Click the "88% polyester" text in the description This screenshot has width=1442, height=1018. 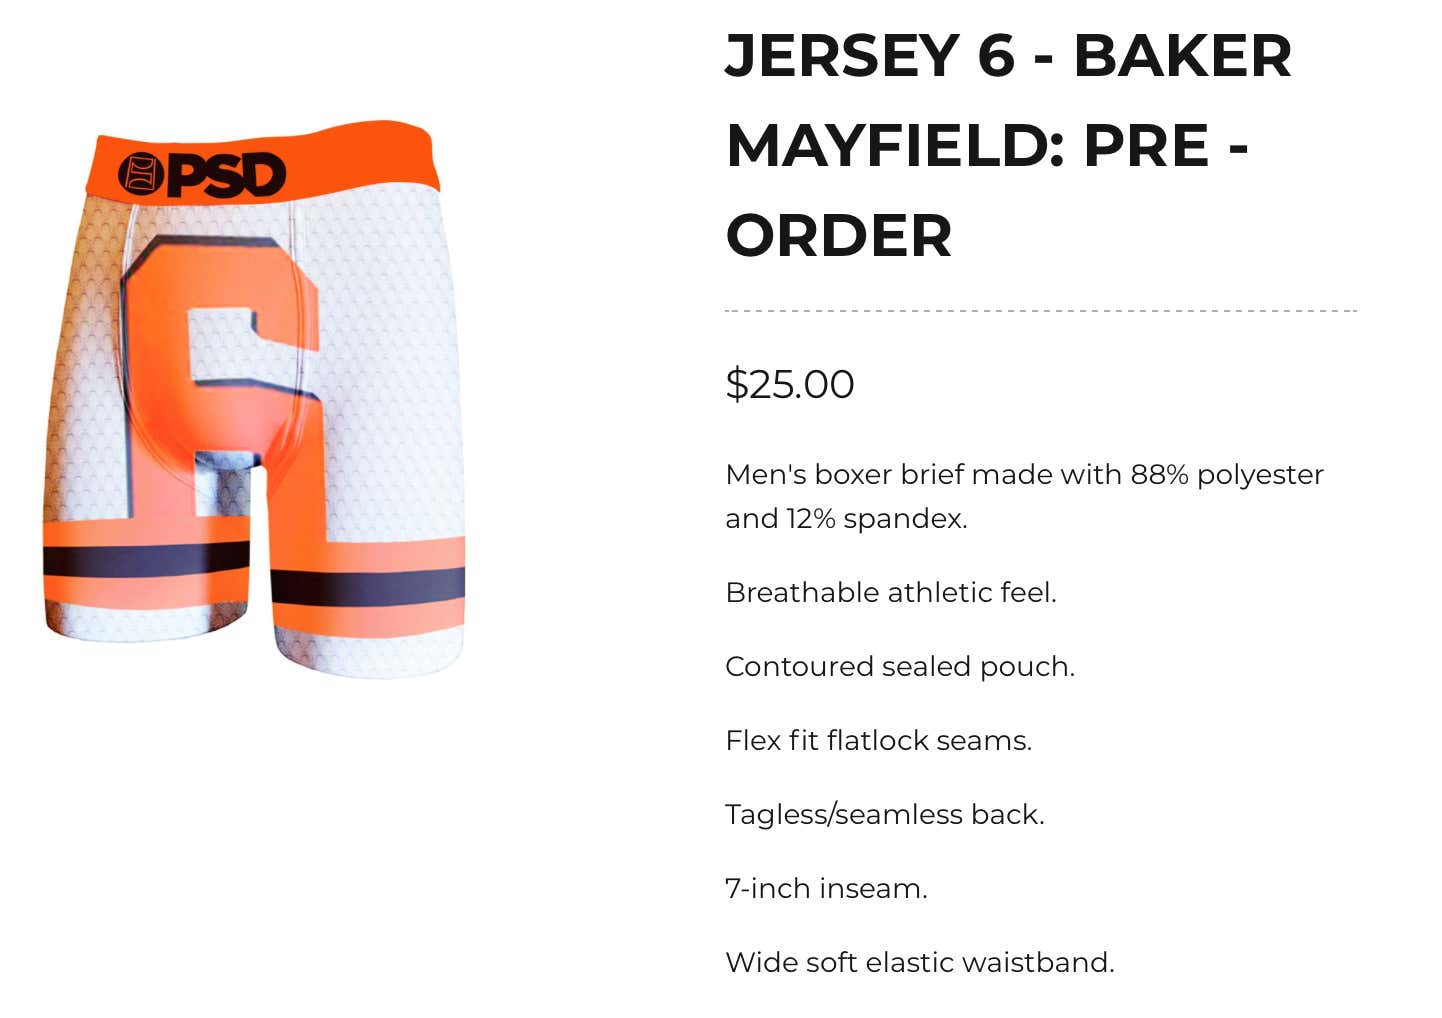[1227, 474]
